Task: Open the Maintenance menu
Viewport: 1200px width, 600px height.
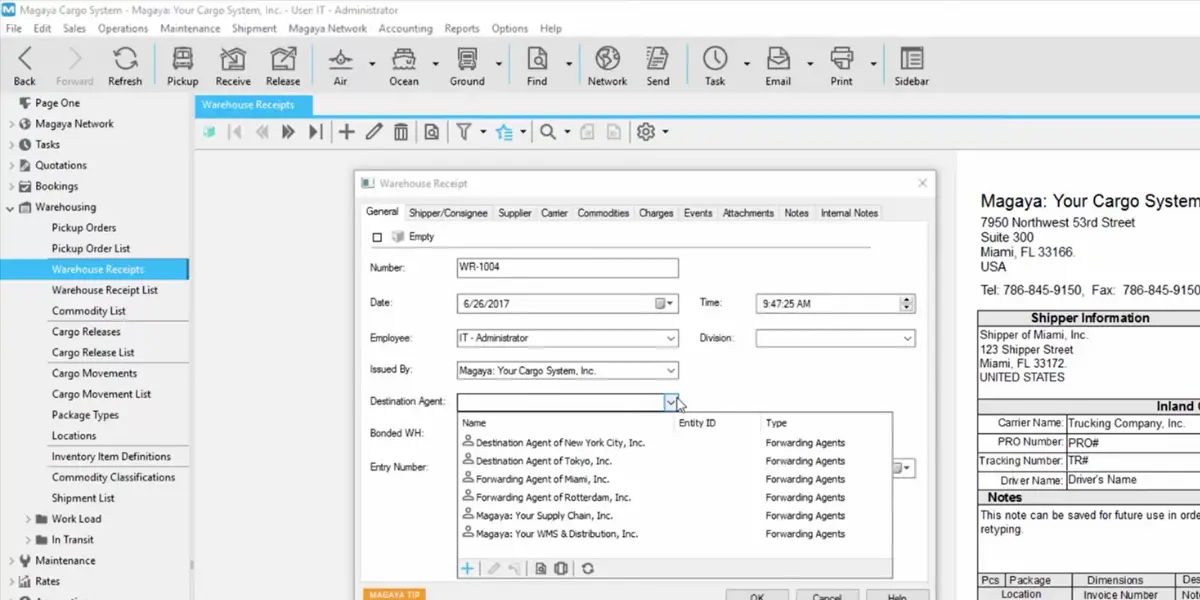Action: [190, 28]
